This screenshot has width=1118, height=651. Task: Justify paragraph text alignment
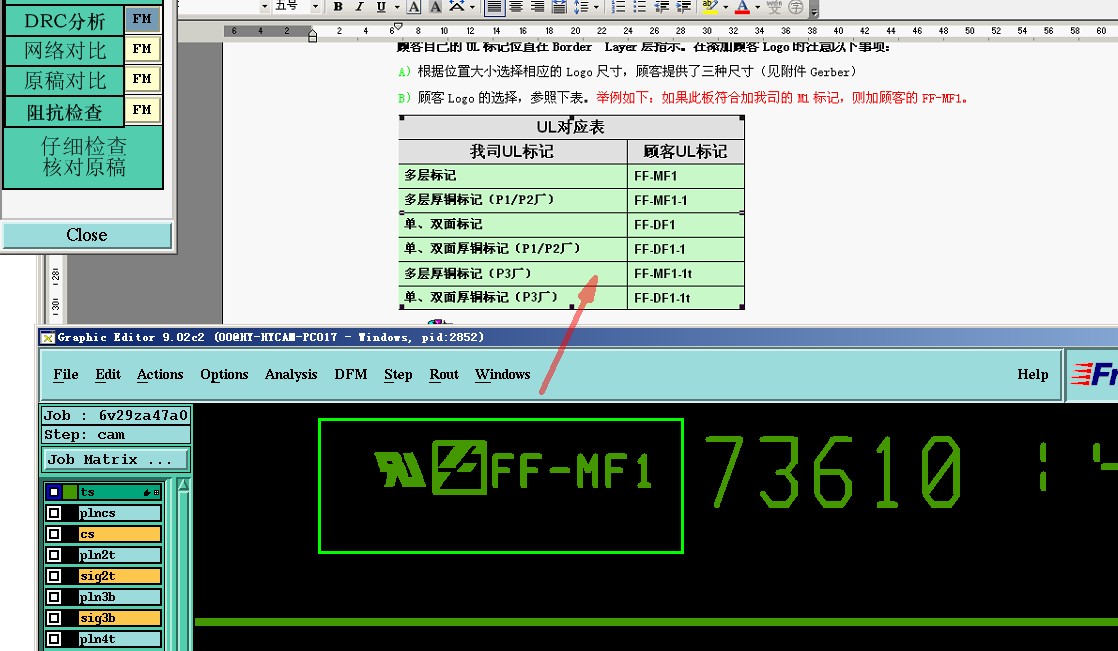click(493, 6)
